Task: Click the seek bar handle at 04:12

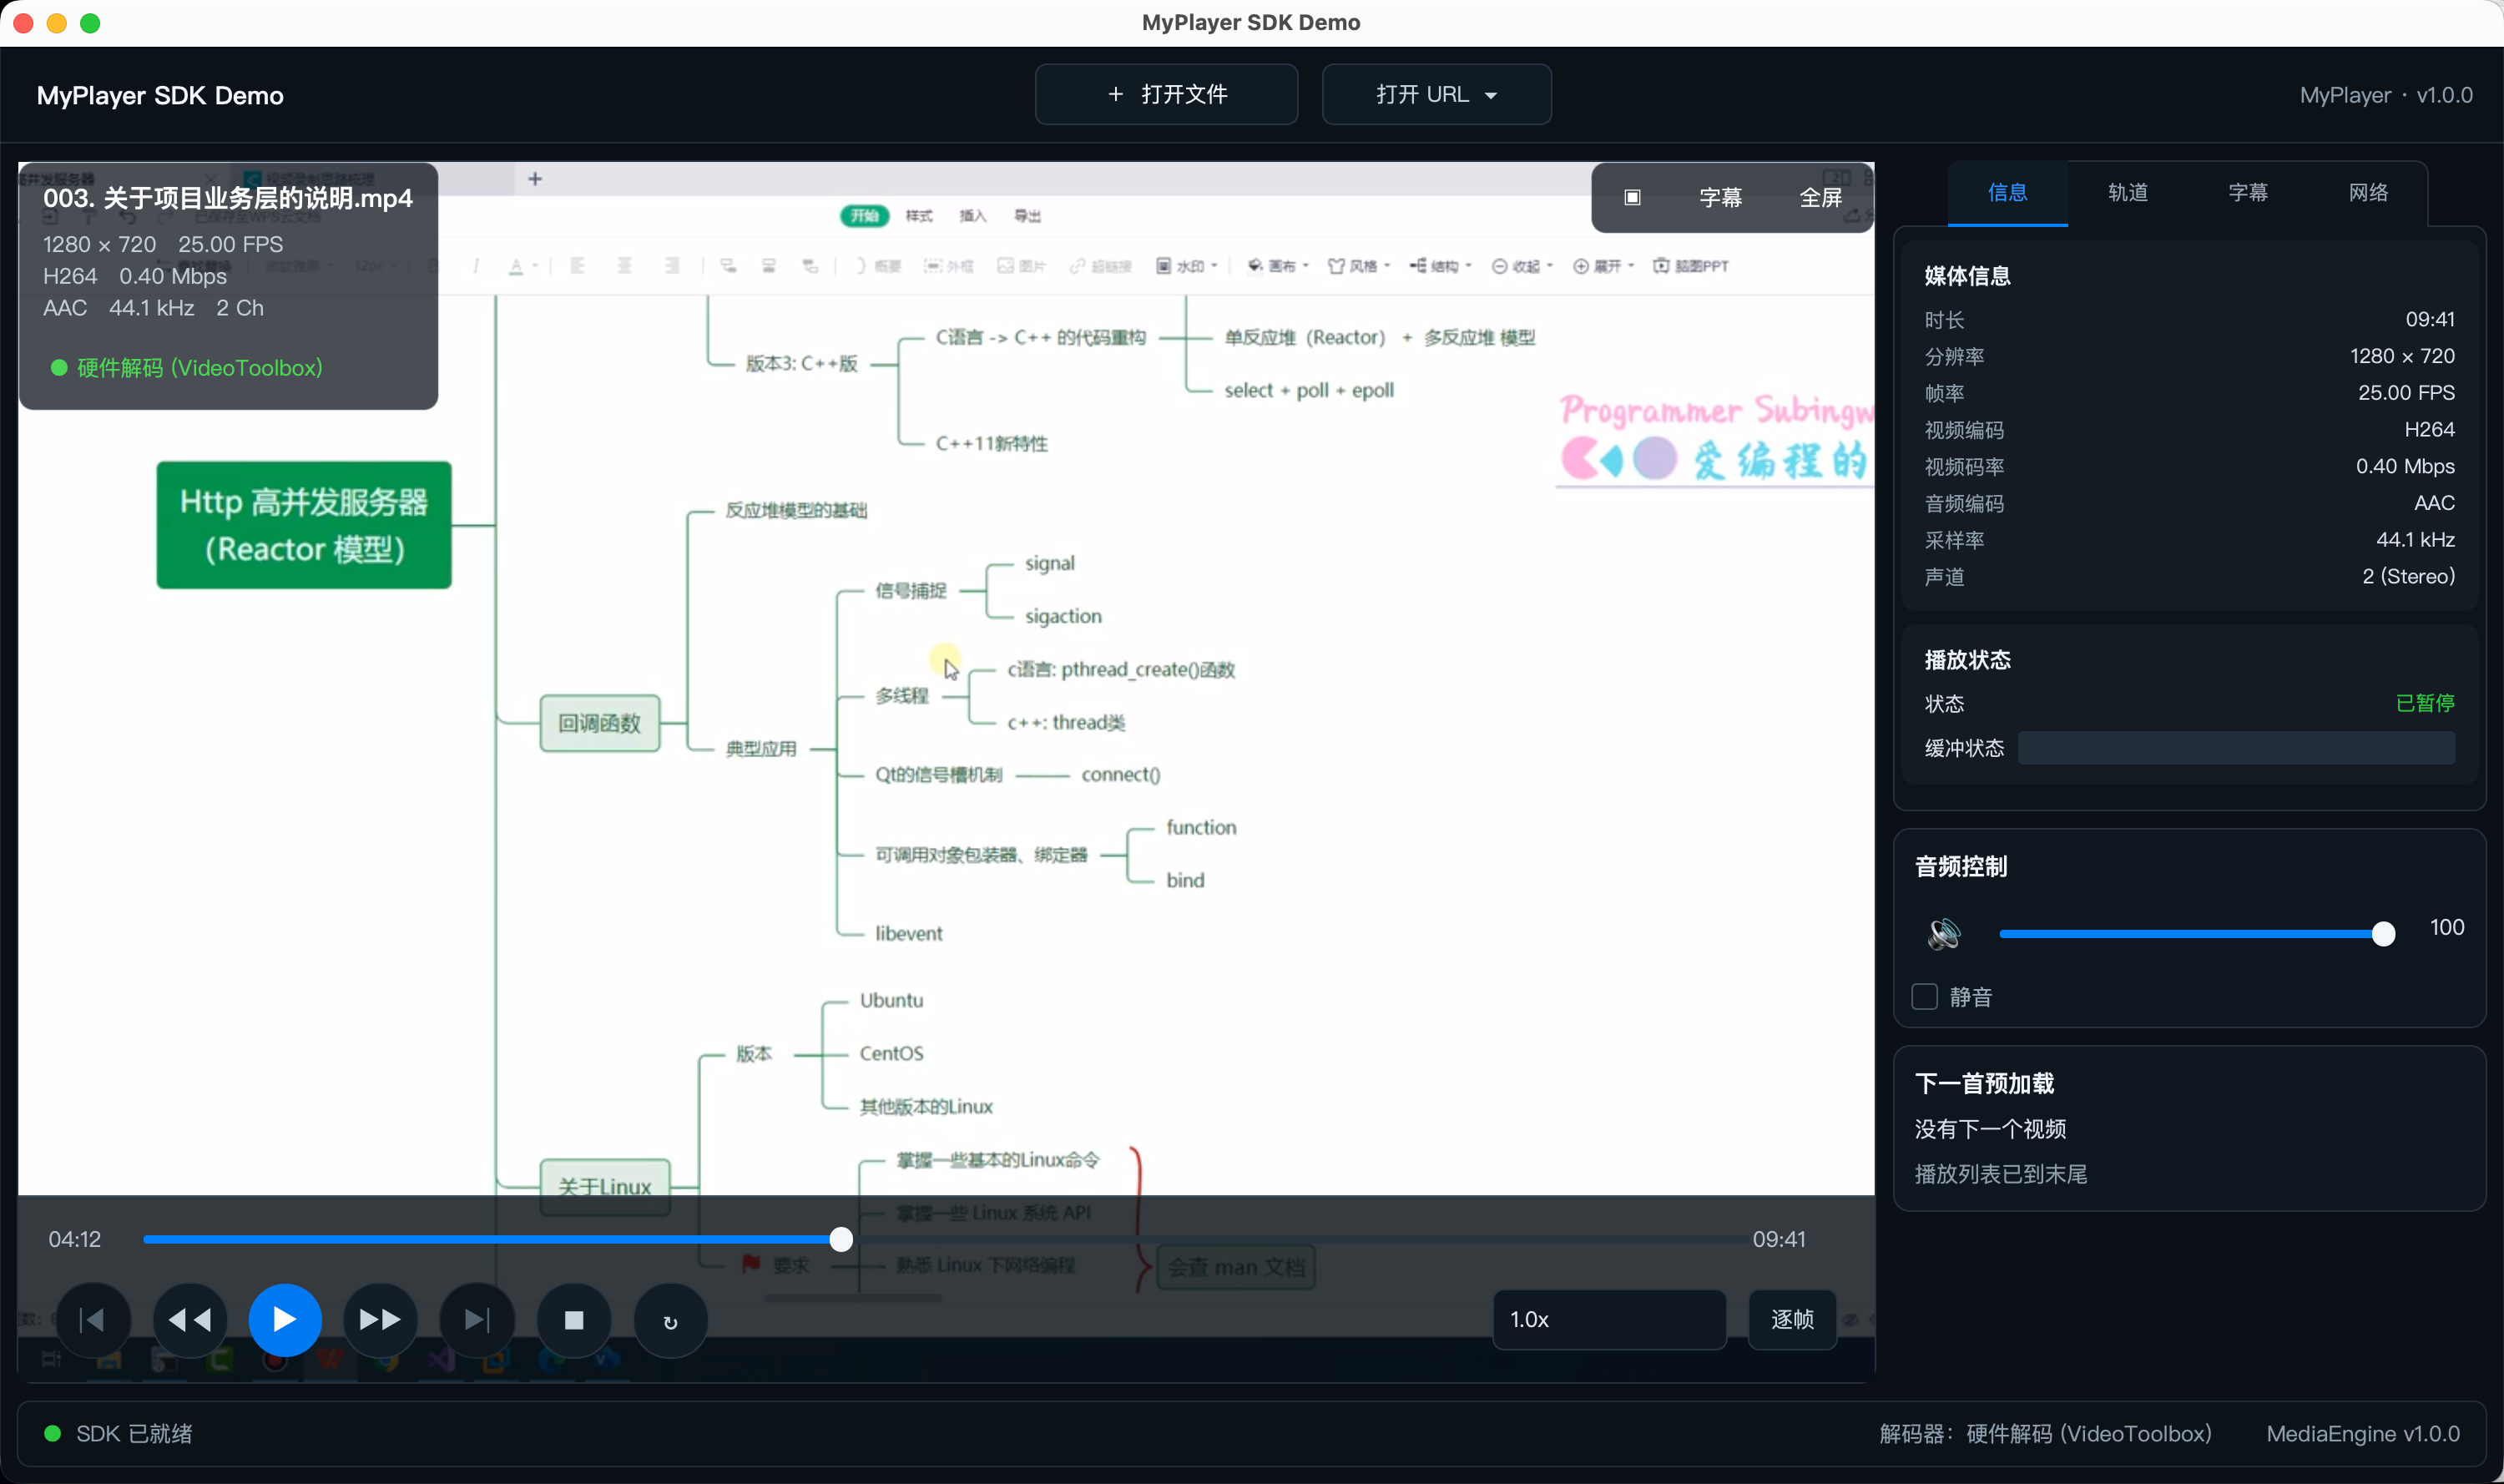Action: [841, 1239]
